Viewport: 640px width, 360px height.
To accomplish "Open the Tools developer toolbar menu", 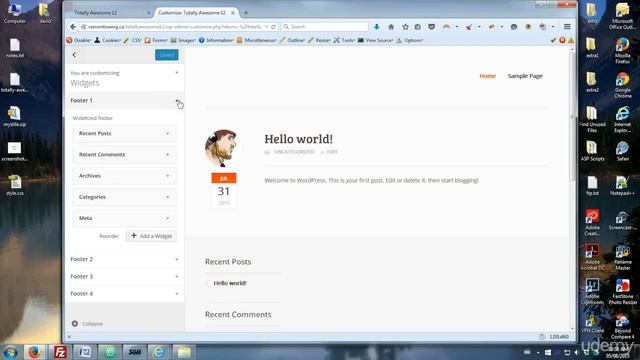I will coord(344,40).
